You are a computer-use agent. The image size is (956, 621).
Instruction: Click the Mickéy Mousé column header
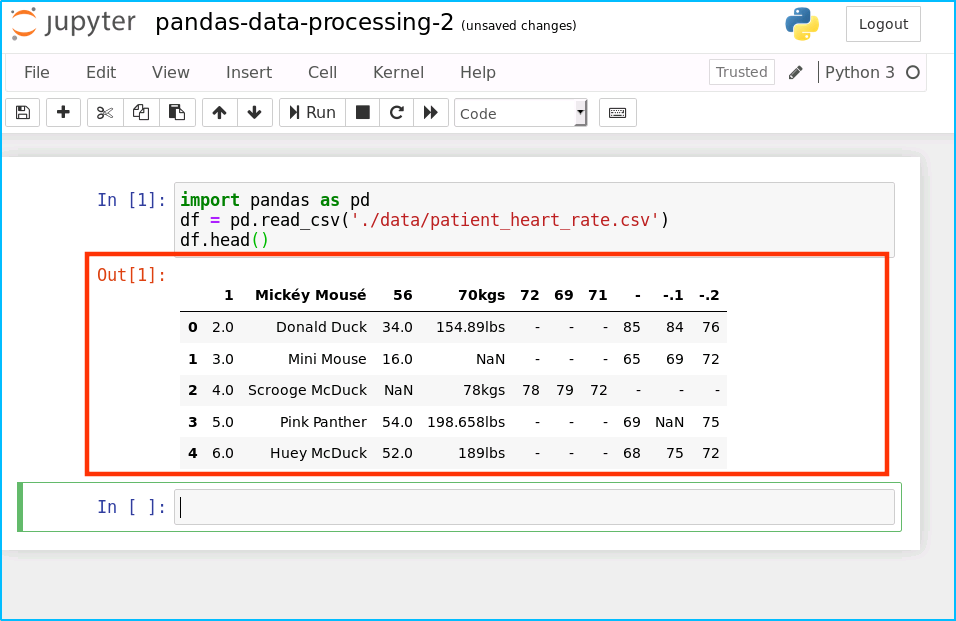[310, 295]
